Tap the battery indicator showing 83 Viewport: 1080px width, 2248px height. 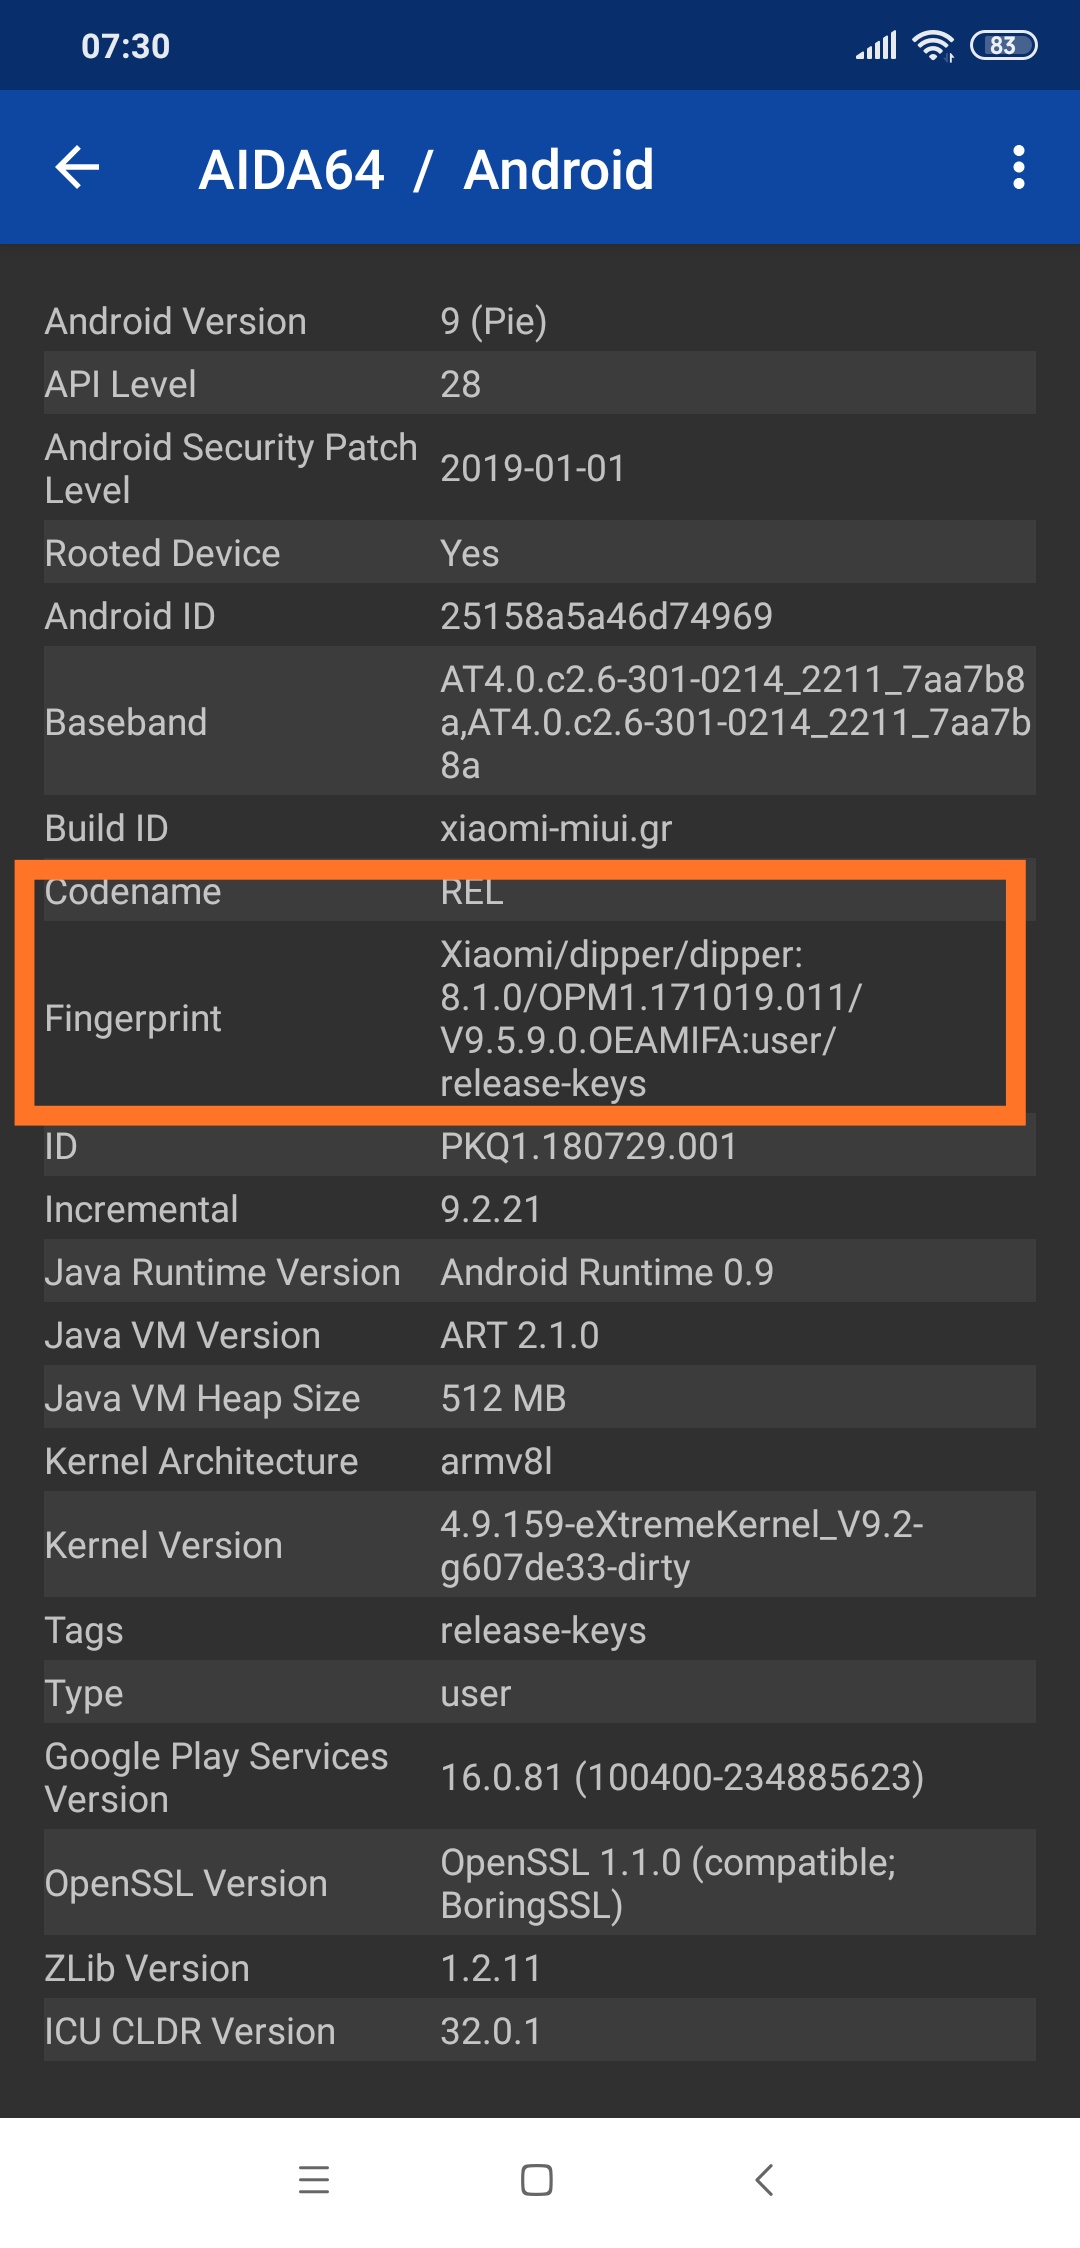point(1003,46)
